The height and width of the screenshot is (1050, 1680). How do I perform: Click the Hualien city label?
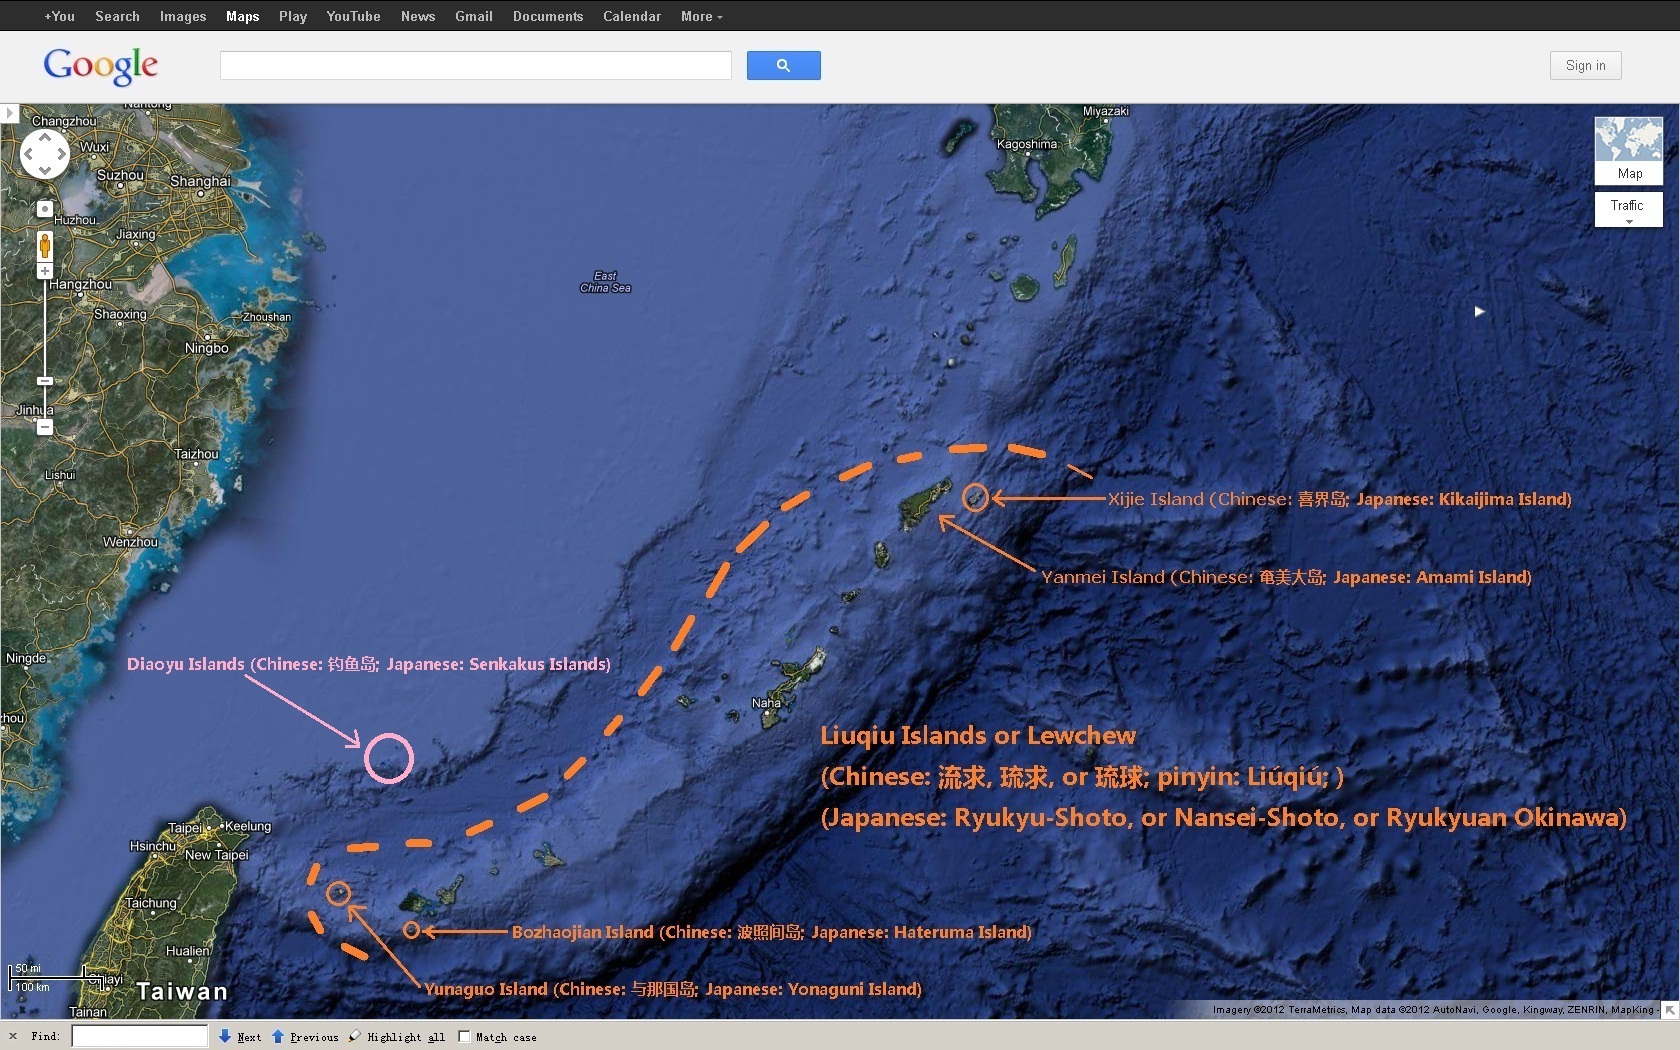[x=187, y=951]
